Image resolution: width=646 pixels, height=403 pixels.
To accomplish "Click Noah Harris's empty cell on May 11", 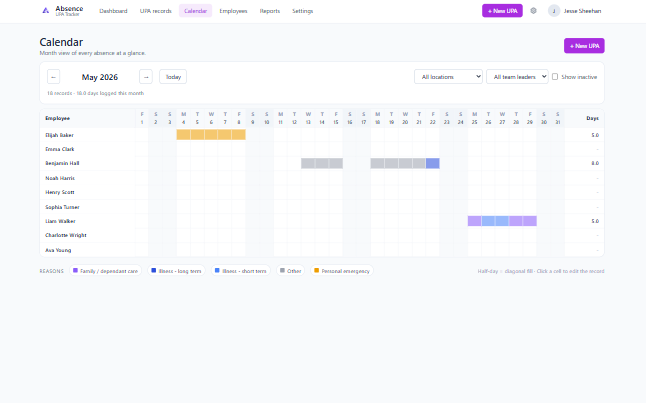I will 280,178.
